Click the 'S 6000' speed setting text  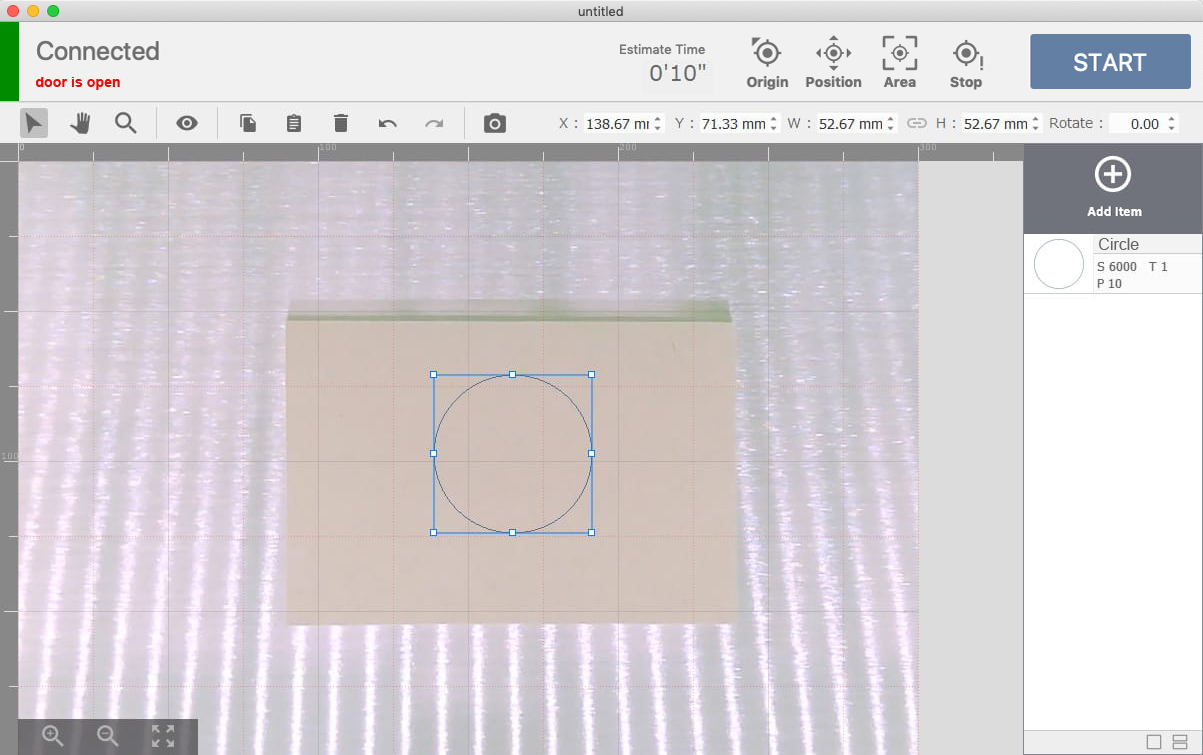(x=1116, y=267)
